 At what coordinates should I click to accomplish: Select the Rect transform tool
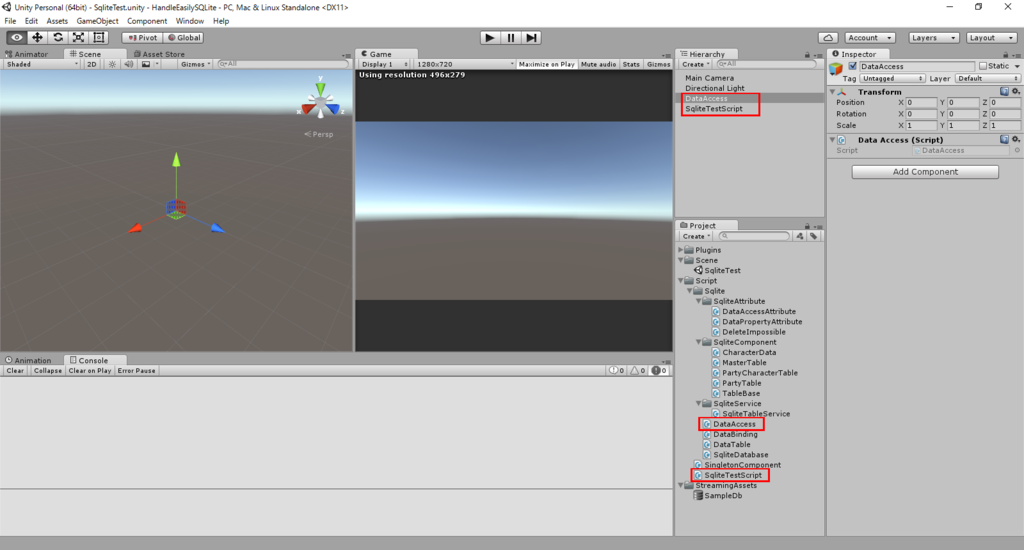(x=99, y=38)
